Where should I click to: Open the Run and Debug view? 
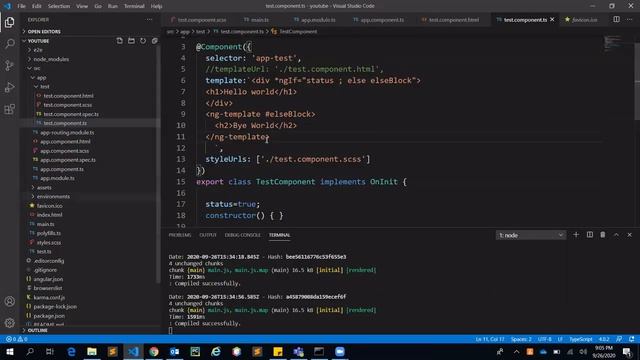9,87
